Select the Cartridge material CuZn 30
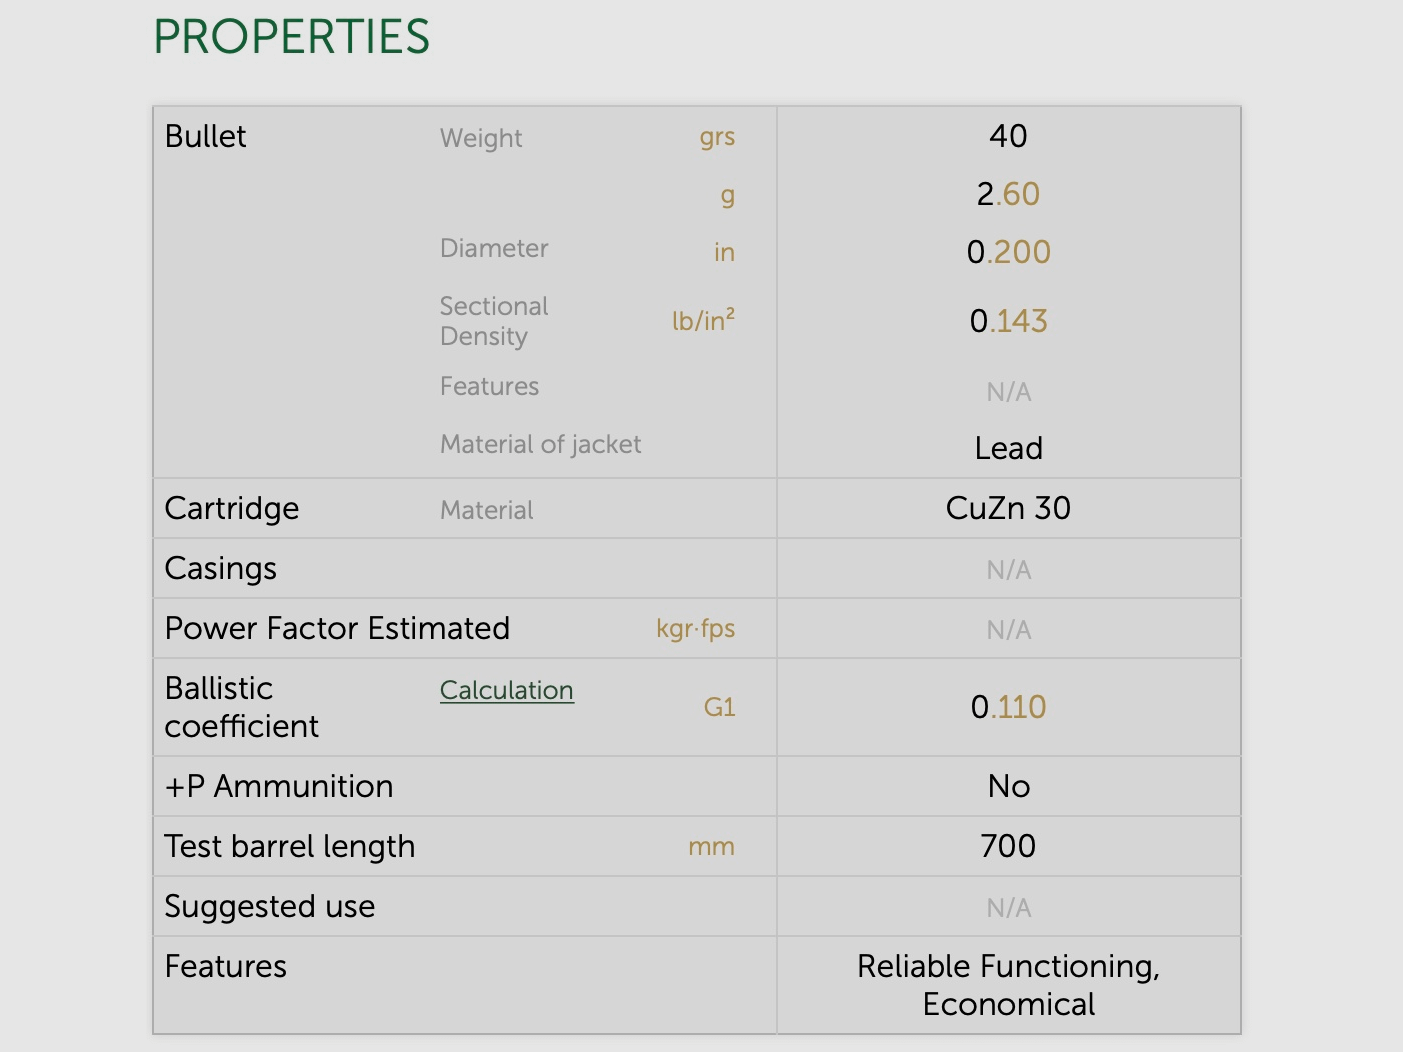 click(x=1009, y=508)
